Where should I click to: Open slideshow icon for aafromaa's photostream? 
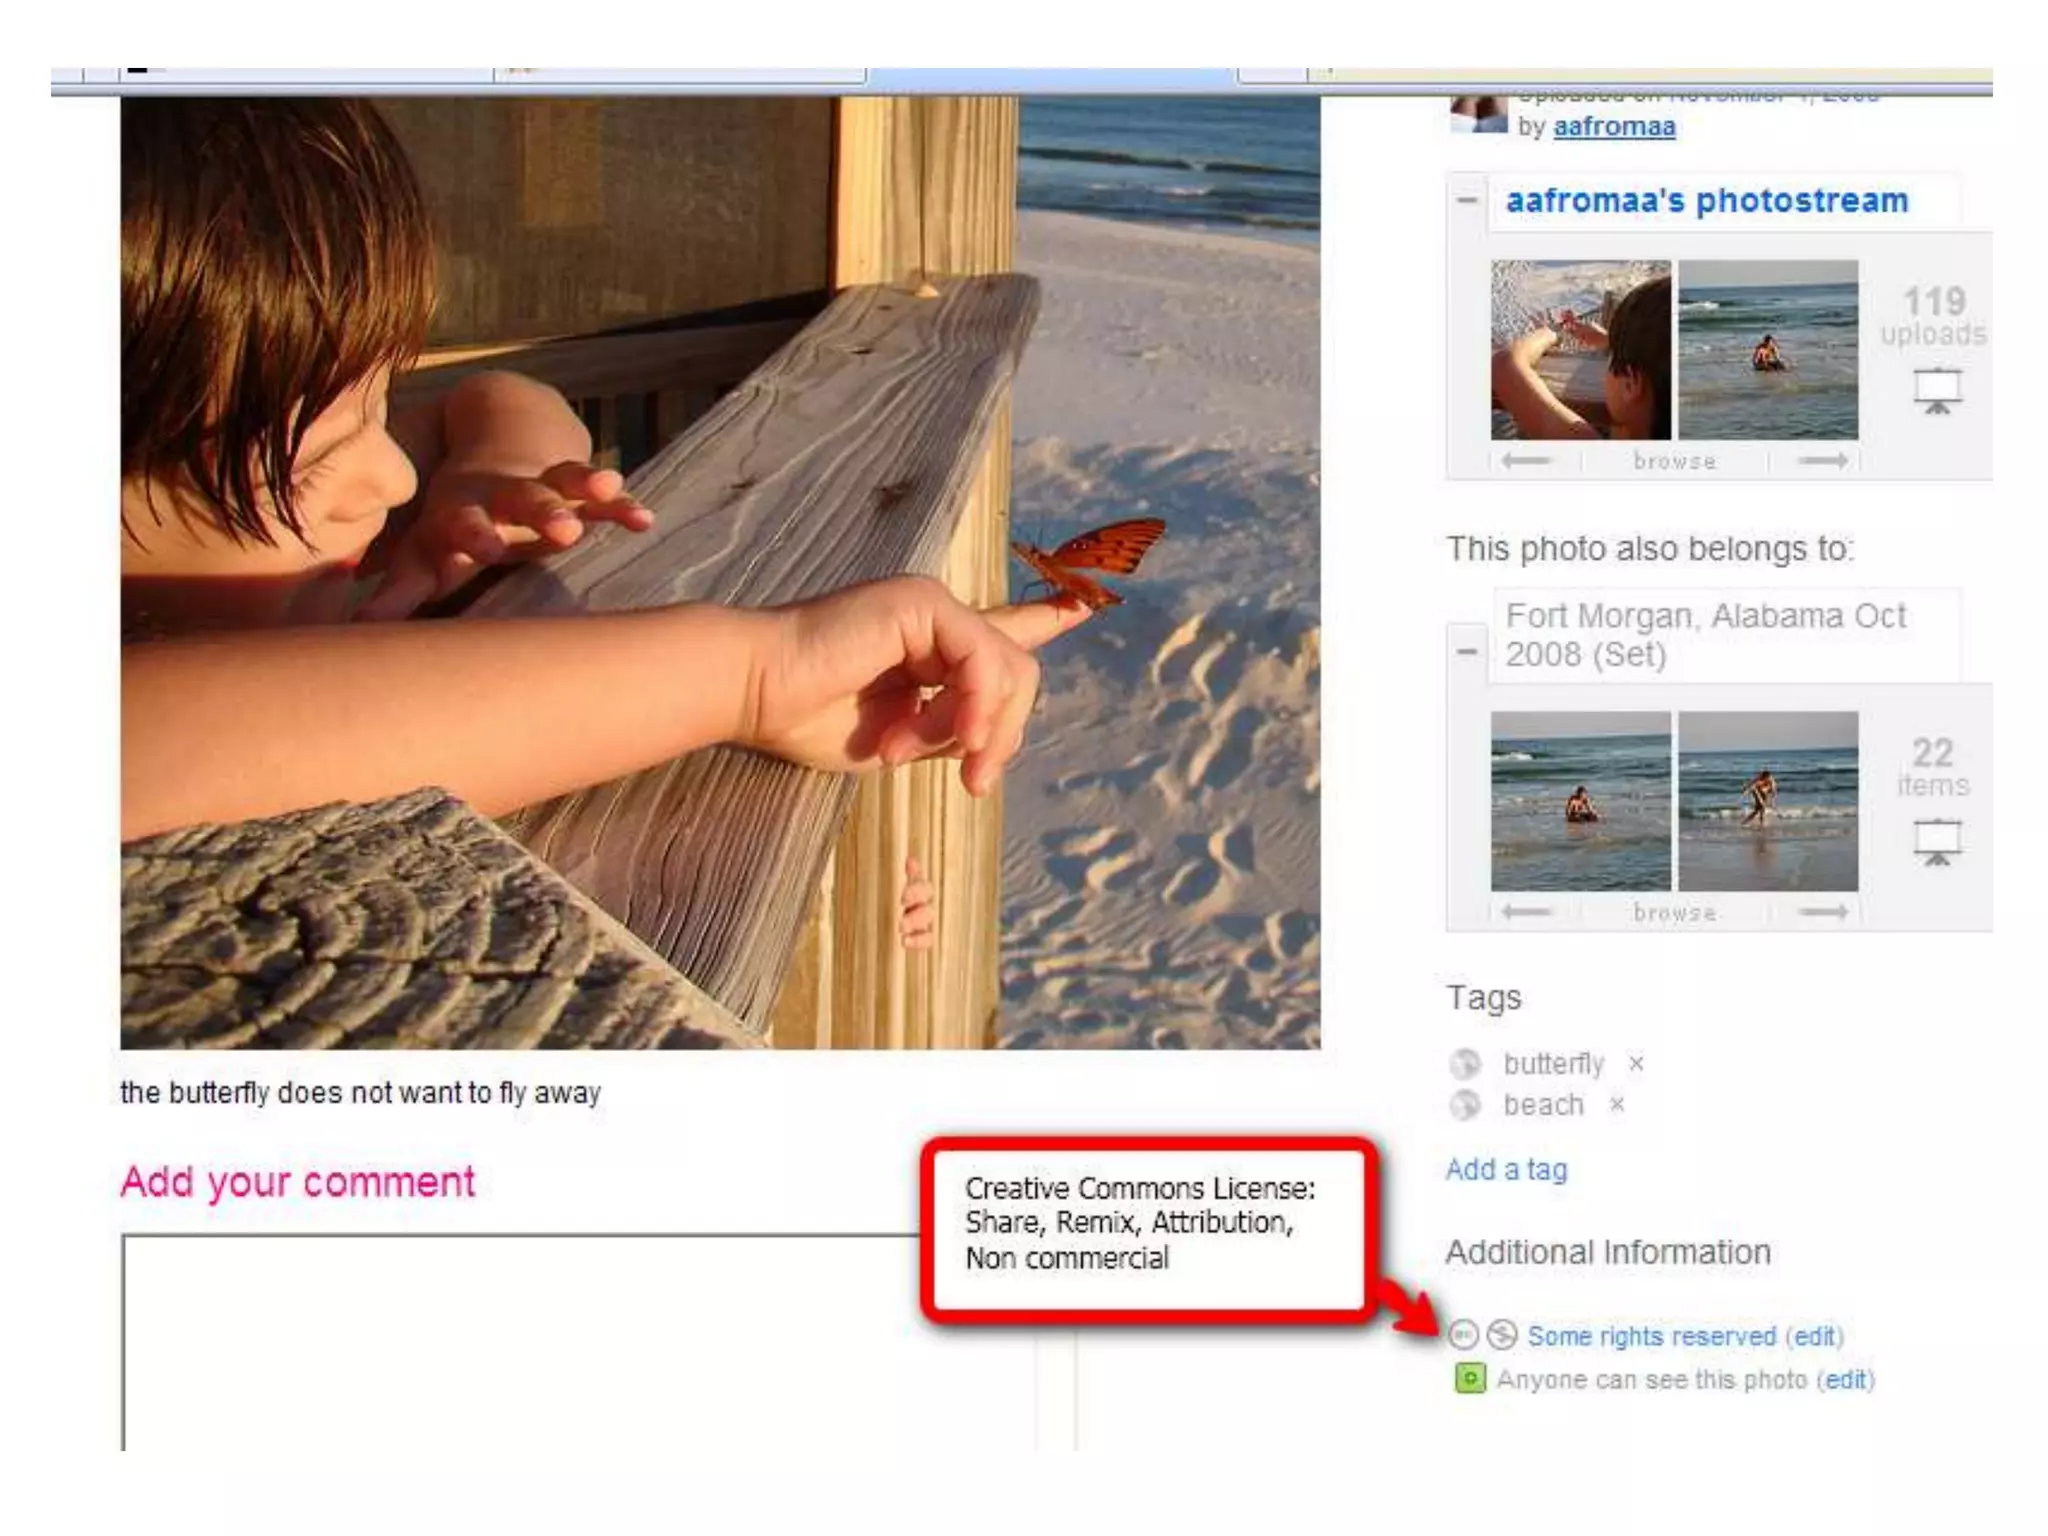1937,391
